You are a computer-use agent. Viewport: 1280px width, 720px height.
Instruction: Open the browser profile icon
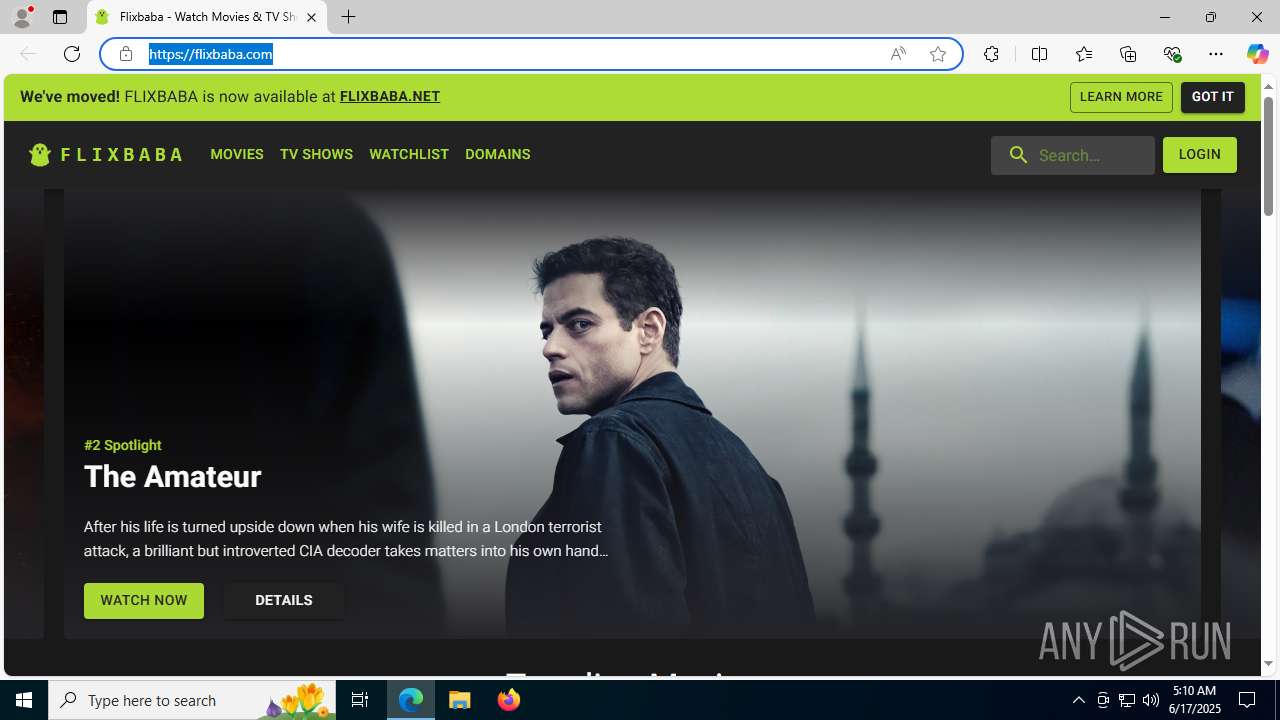22,17
